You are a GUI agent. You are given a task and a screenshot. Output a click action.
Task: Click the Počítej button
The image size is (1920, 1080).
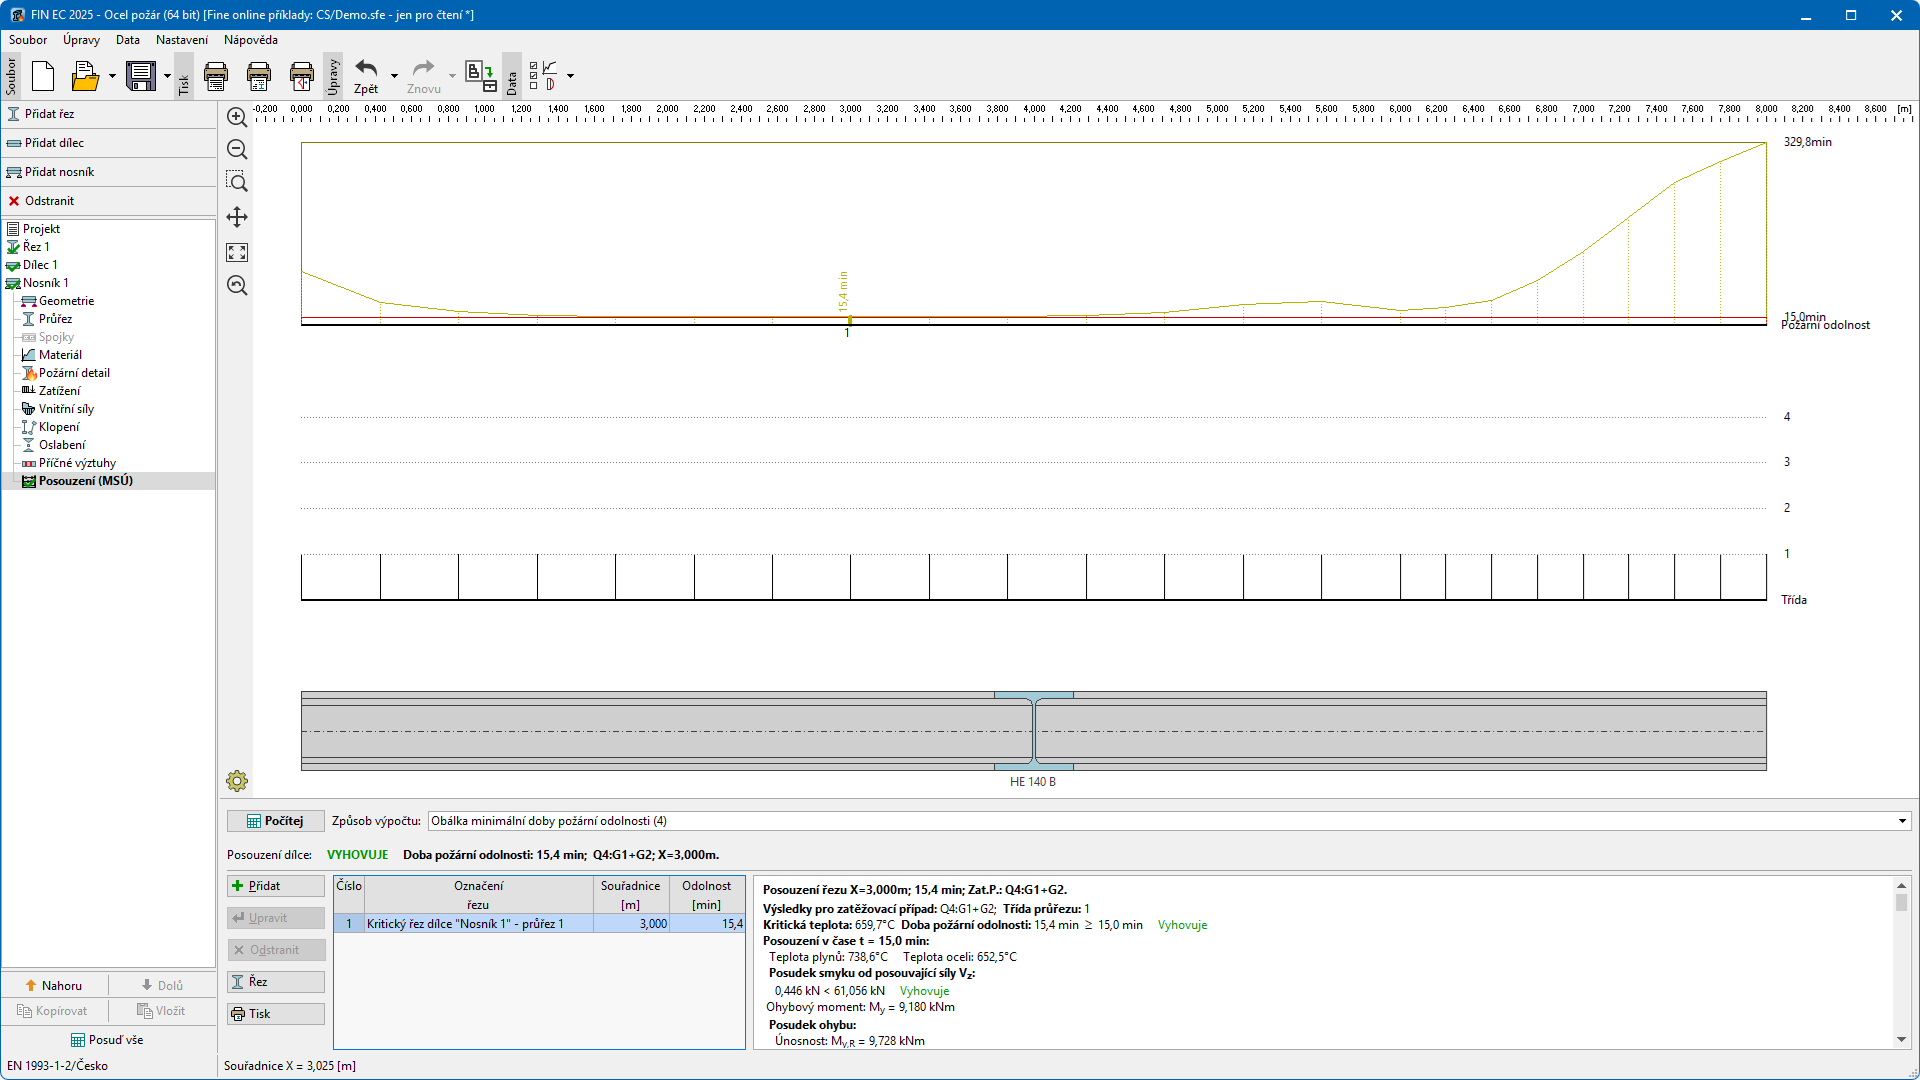(x=275, y=821)
